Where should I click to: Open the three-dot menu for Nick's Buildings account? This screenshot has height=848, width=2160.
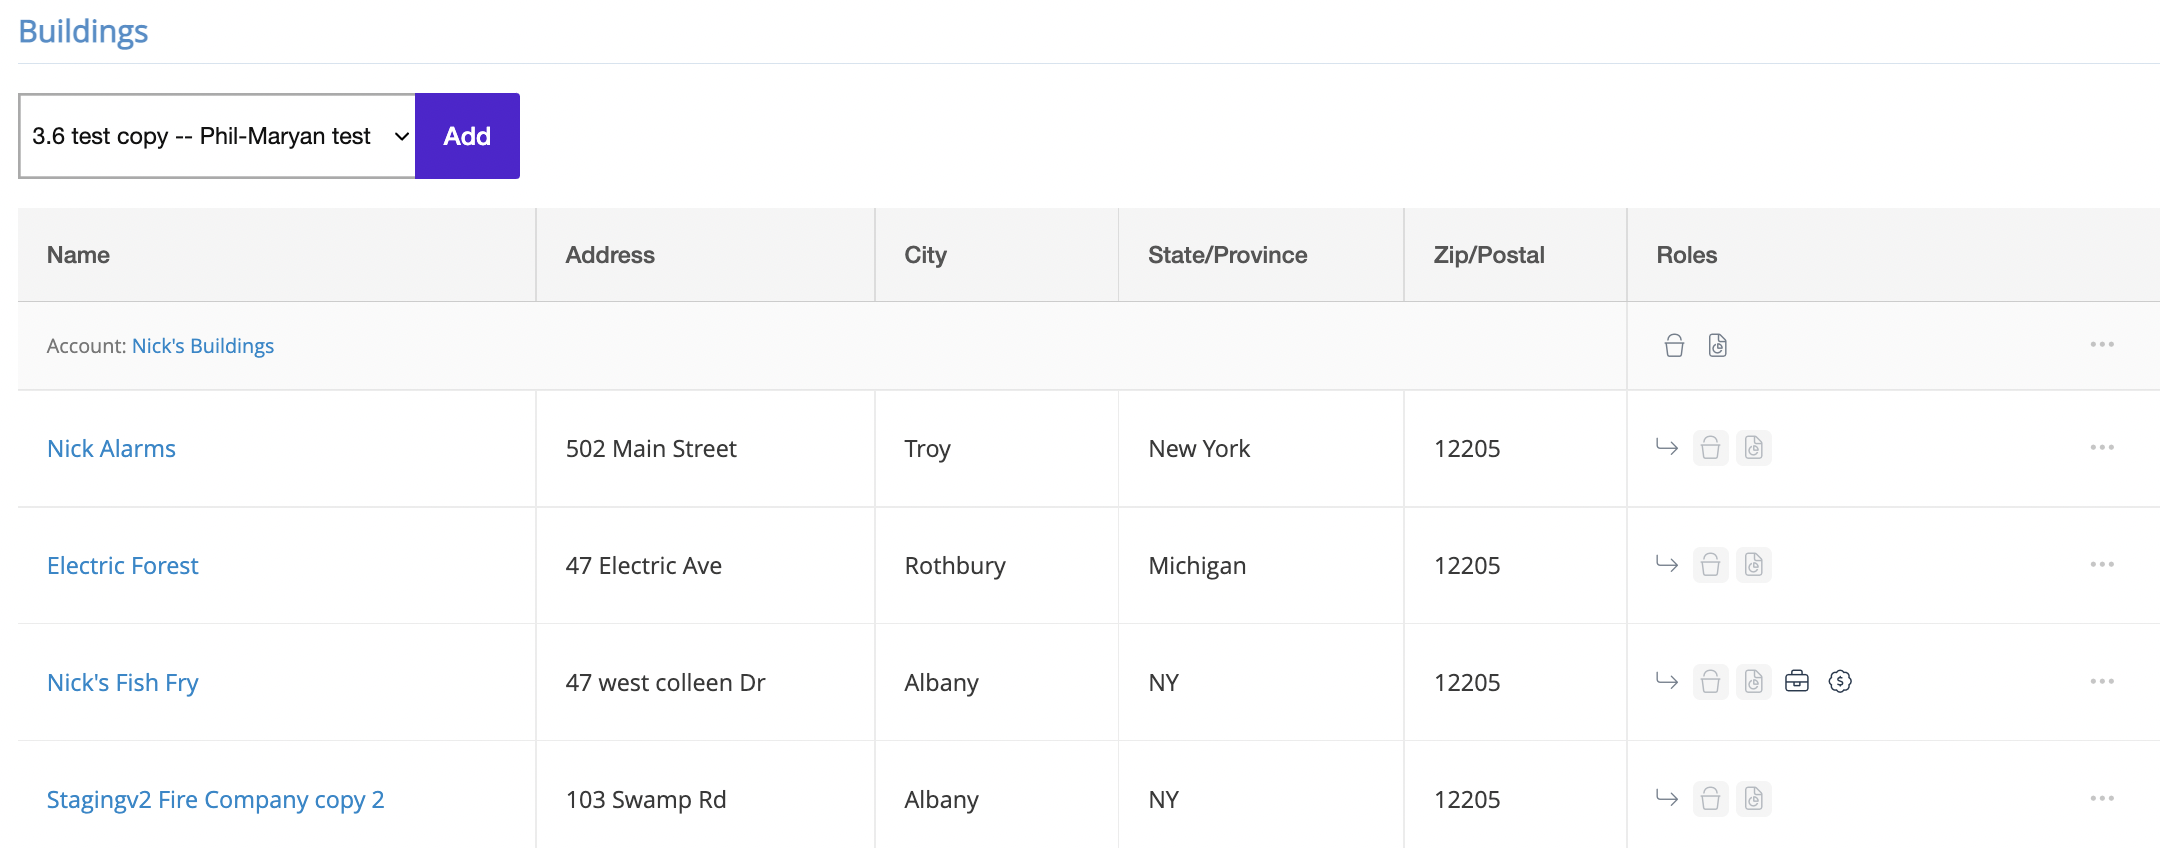(x=2102, y=345)
